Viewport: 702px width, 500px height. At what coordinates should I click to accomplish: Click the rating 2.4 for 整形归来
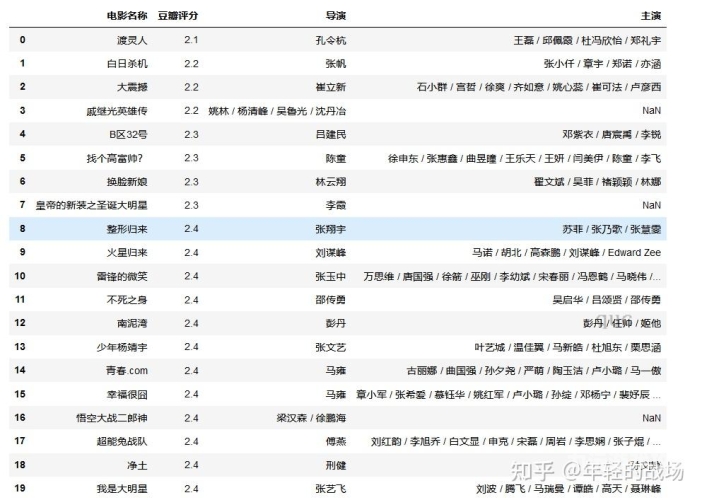[x=191, y=229]
